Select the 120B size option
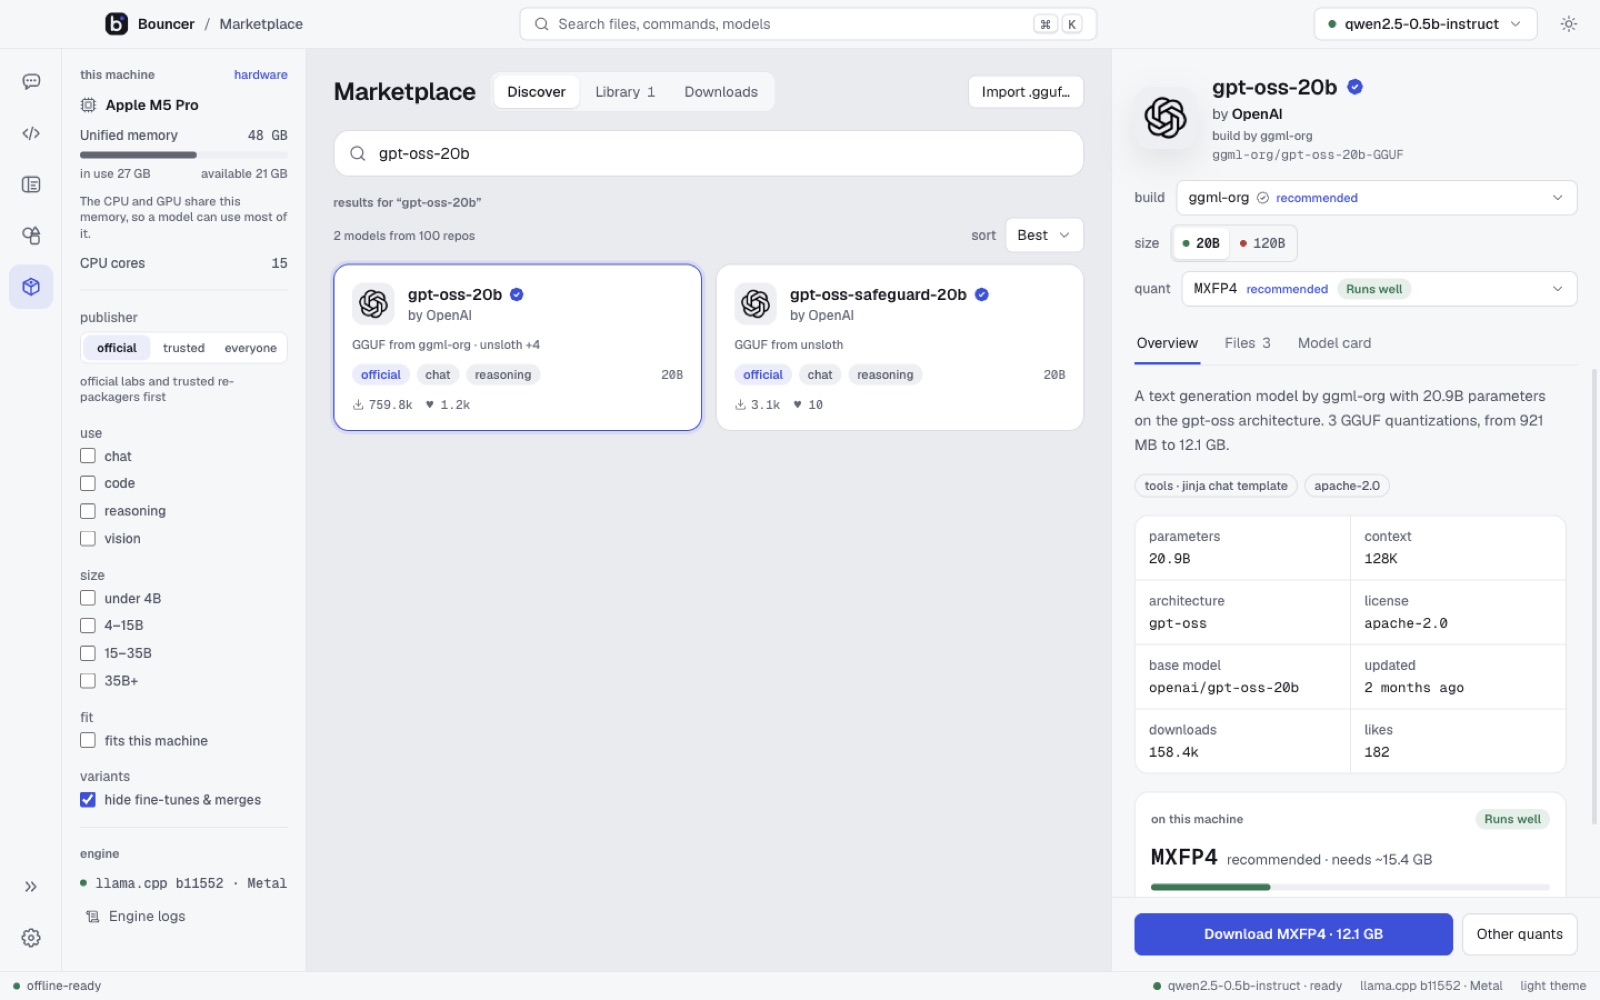Image resolution: width=1600 pixels, height=1000 pixels. click(1262, 243)
